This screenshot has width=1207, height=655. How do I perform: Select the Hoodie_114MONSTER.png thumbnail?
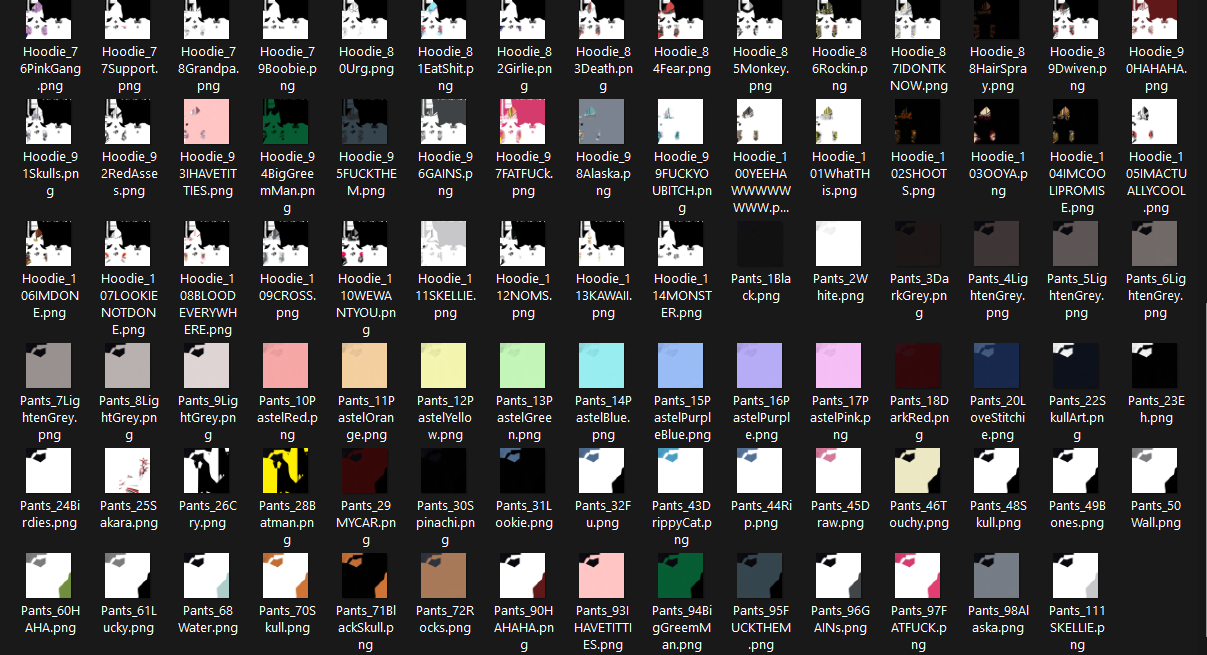(680, 245)
